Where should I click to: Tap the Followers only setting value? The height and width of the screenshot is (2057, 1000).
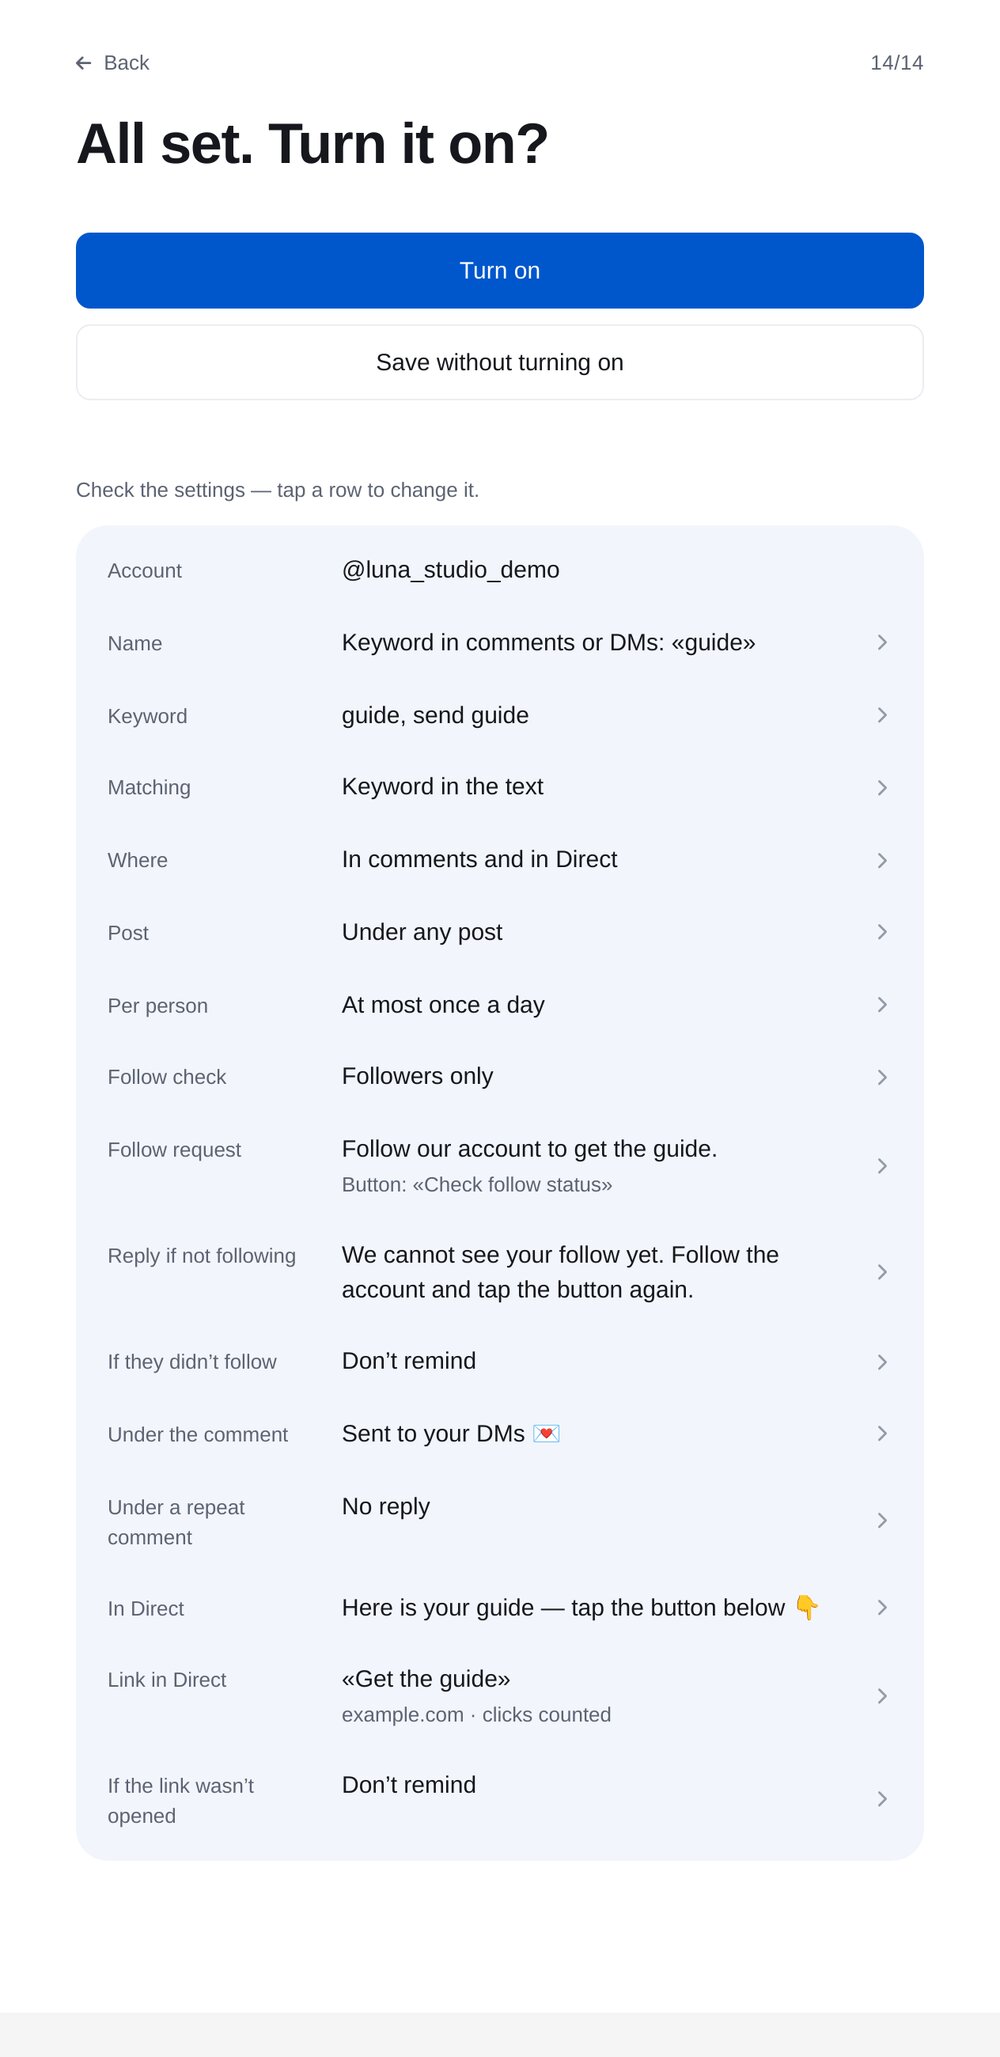pos(417,1076)
